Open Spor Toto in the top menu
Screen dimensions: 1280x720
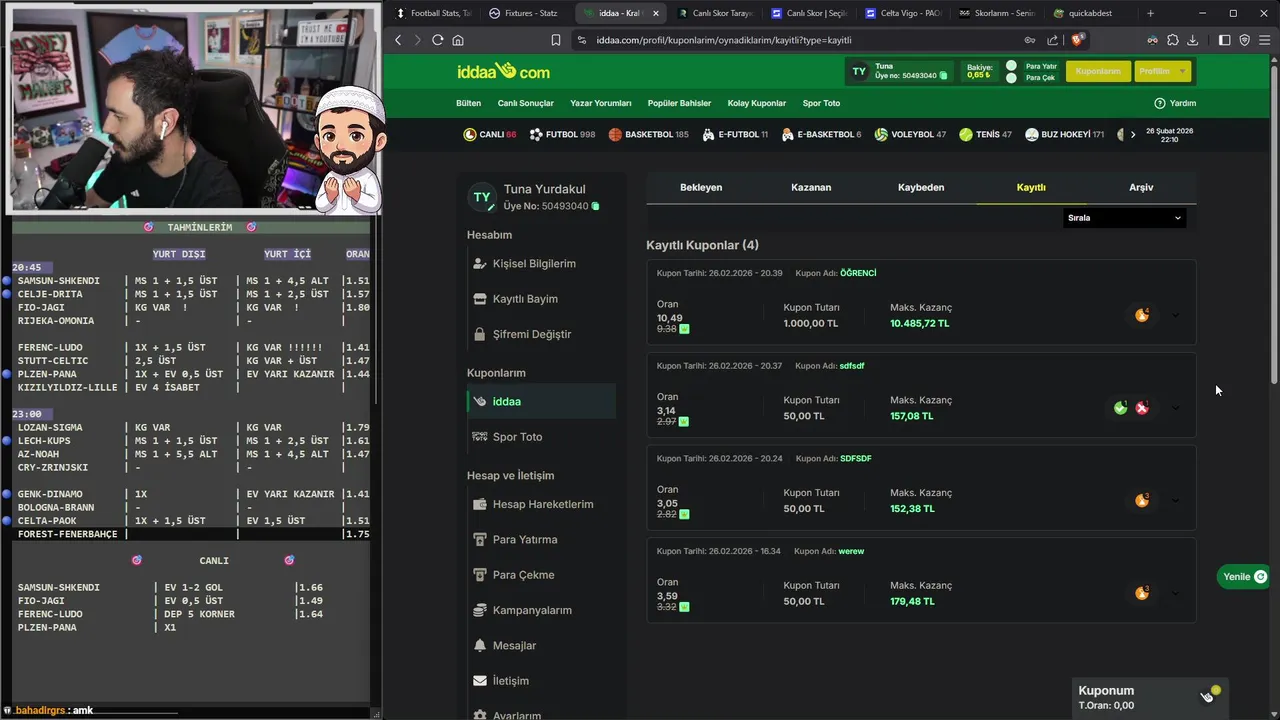click(x=821, y=103)
